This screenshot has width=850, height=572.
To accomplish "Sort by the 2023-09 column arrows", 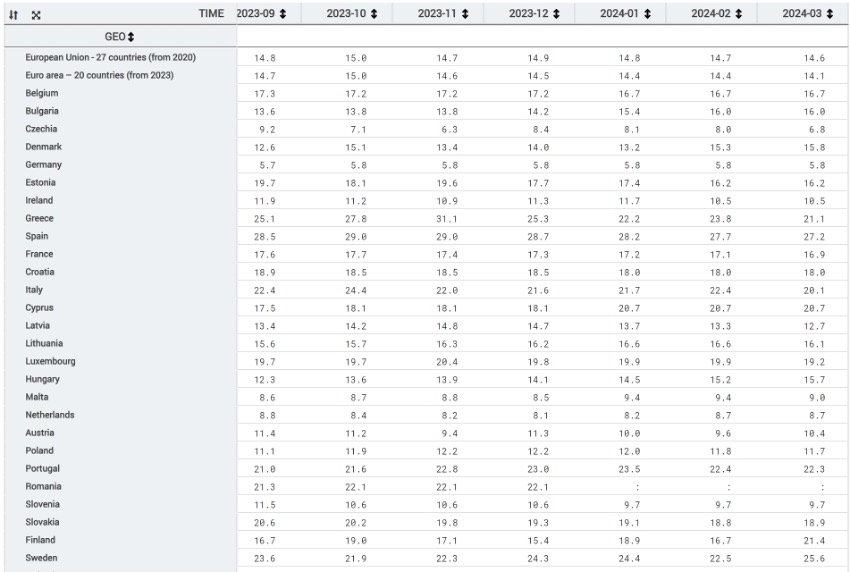I will click(282, 14).
